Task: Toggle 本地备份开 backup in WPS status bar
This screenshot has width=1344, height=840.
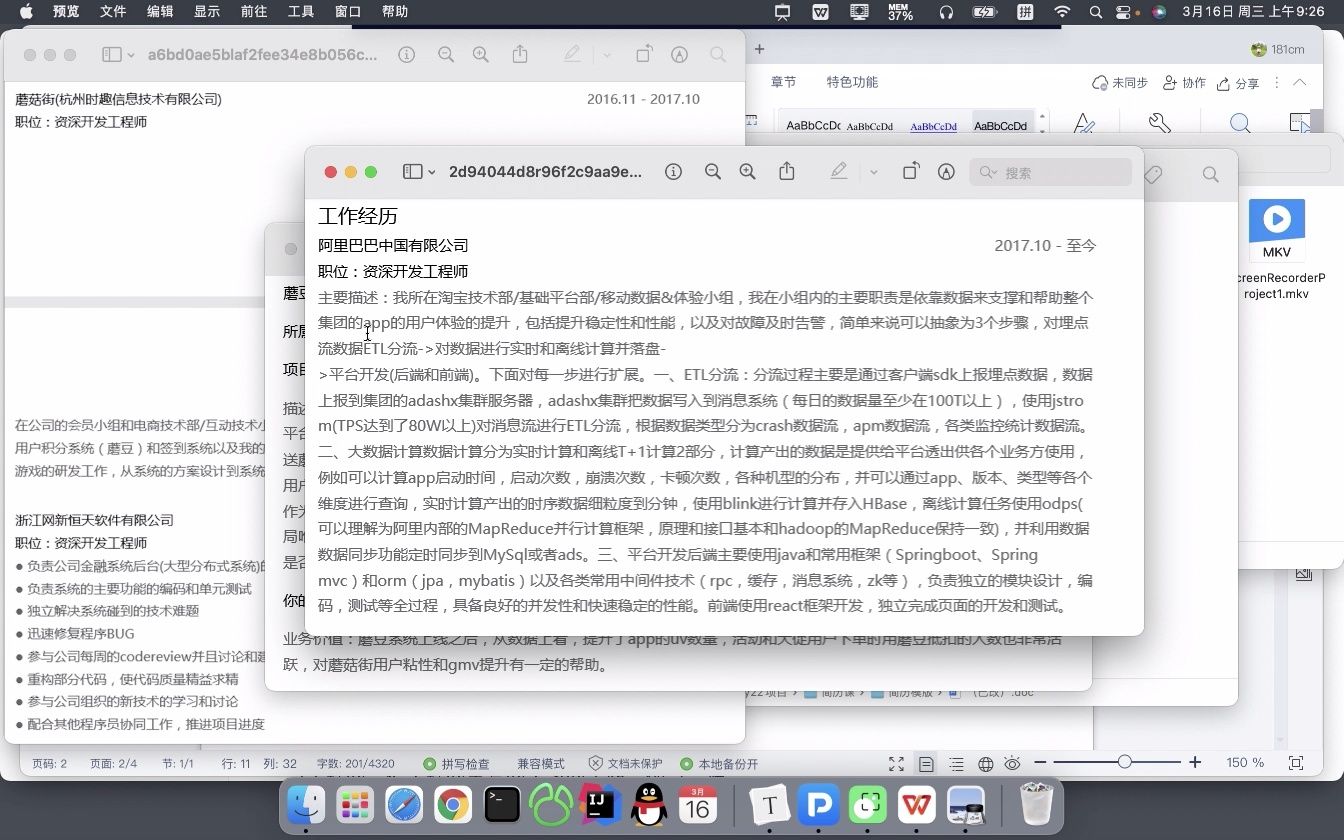Action: click(719, 764)
